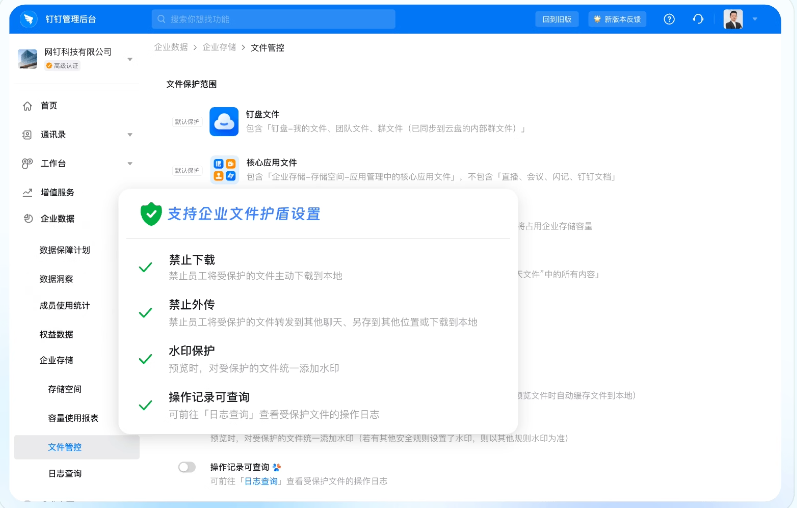Click the 水印保护 title text
The width and height of the screenshot is (797, 508).
point(192,351)
